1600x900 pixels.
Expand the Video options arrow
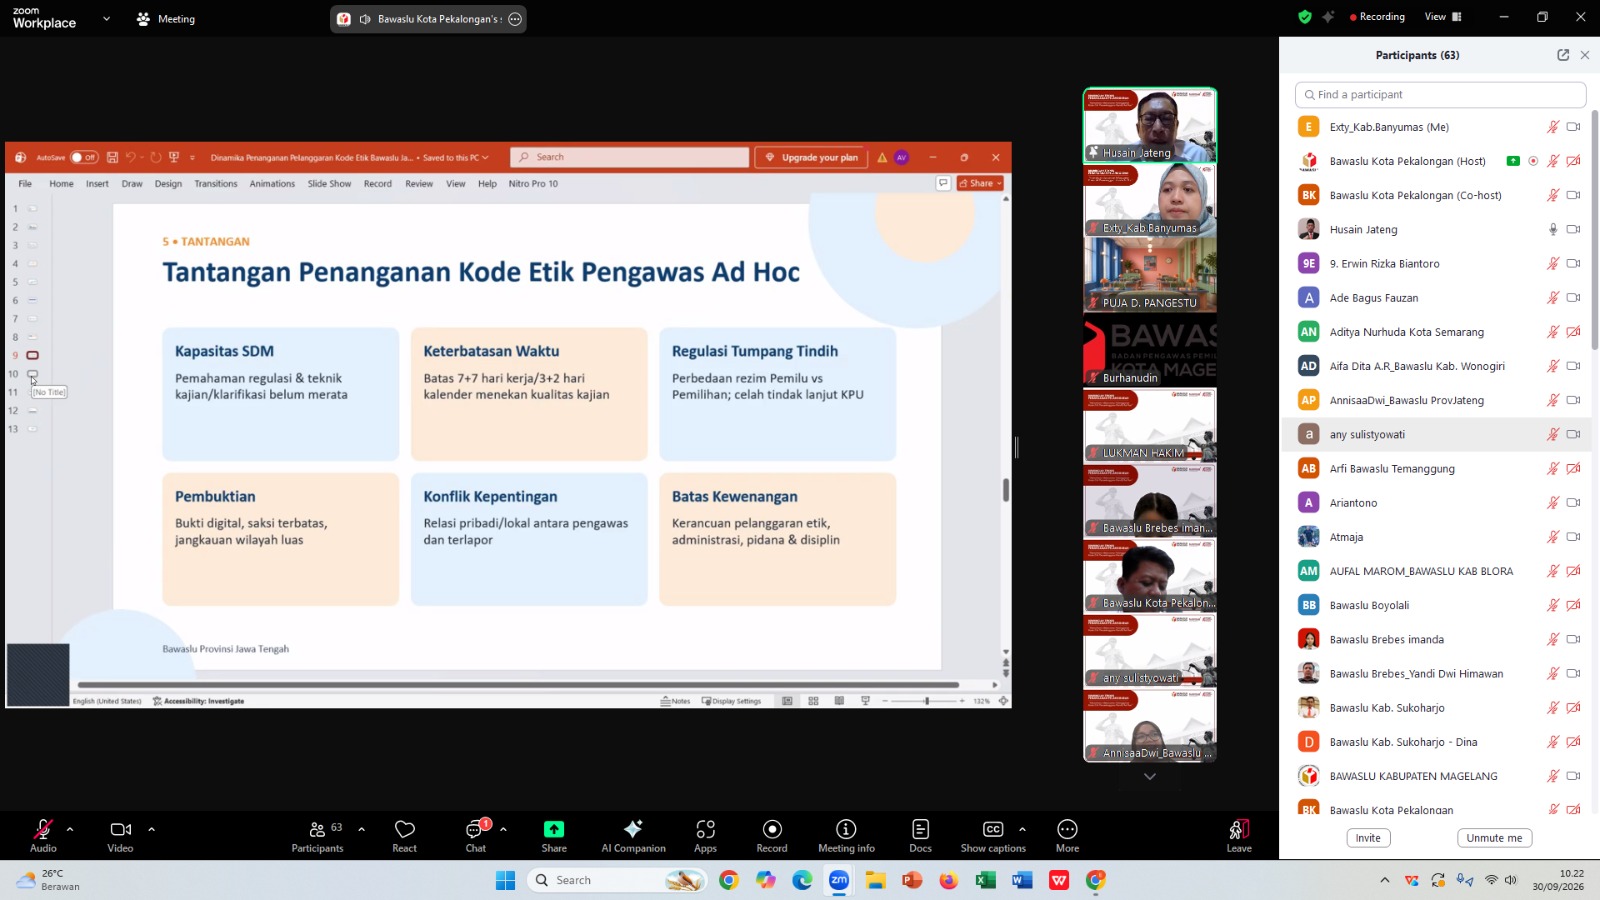tap(151, 829)
